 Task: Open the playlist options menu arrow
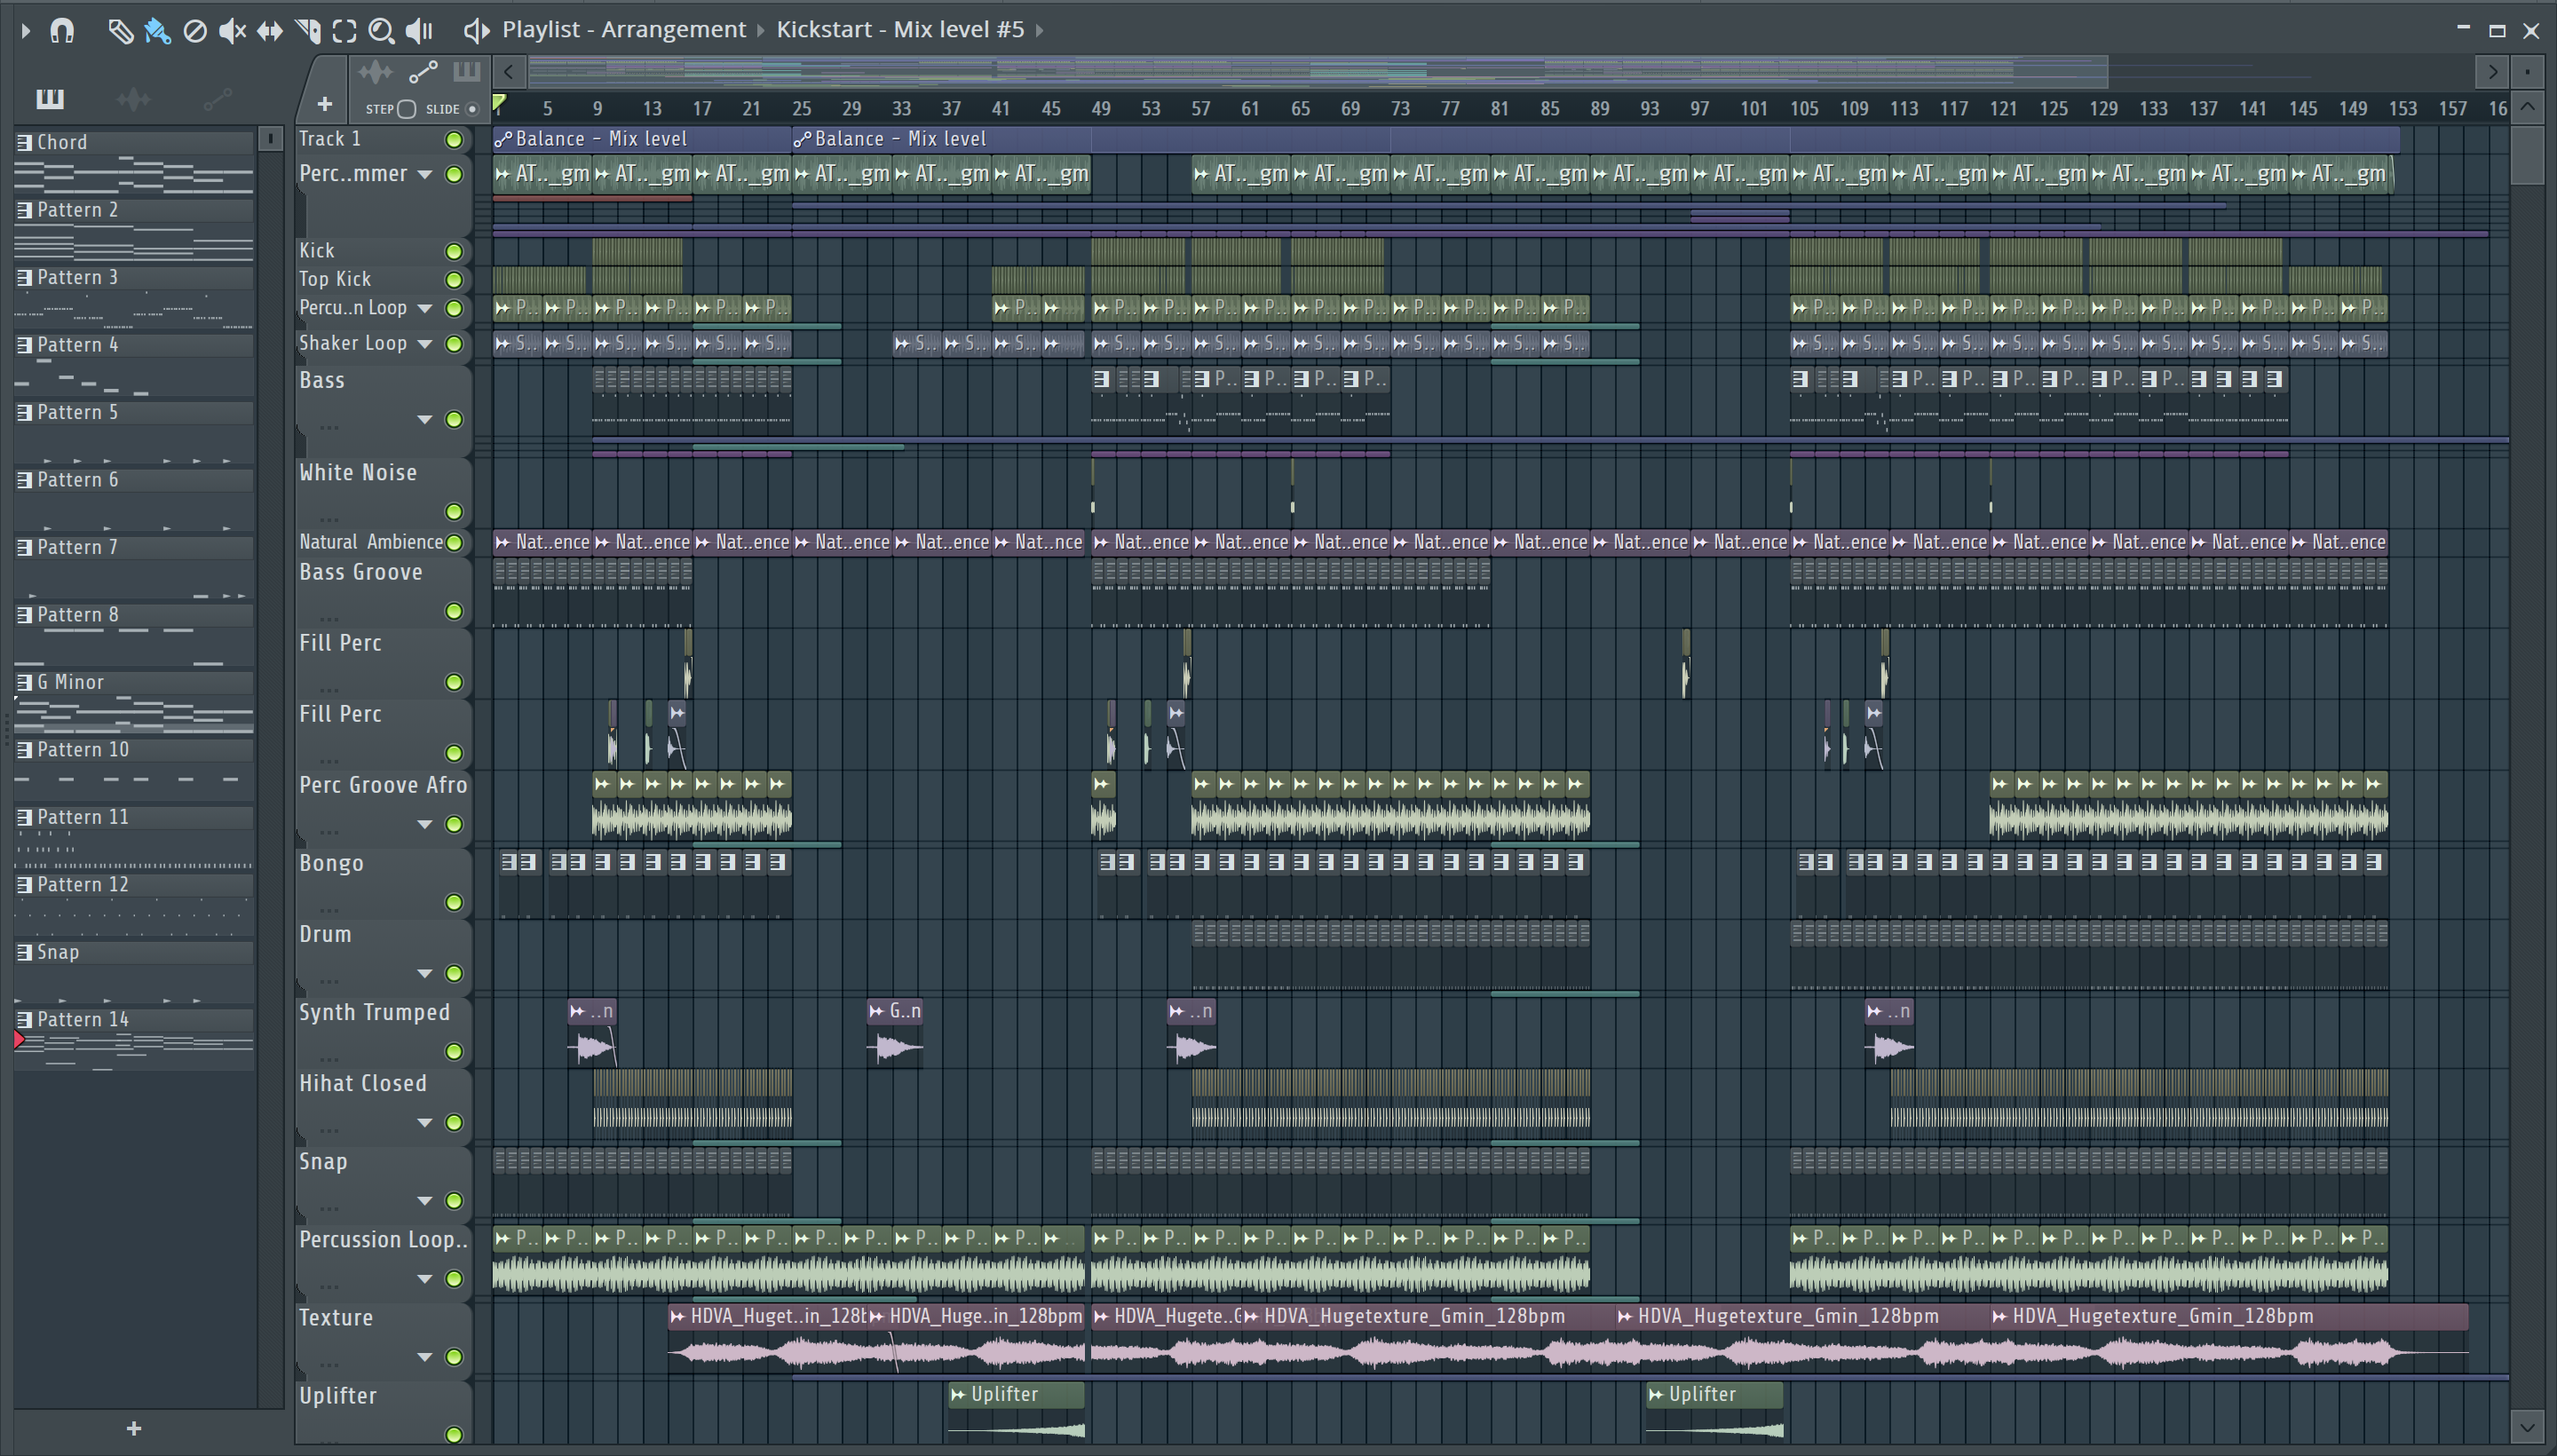tap(26, 30)
